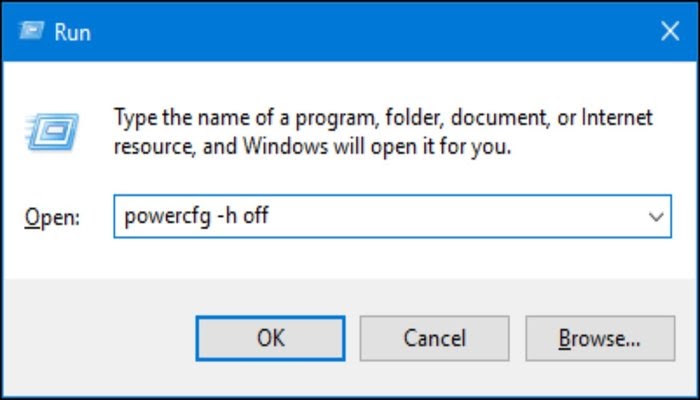Image resolution: width=700 pixels, height=400 pixels.
Task: Click the word "powercfg" in the field
Action: click(167, 217)
